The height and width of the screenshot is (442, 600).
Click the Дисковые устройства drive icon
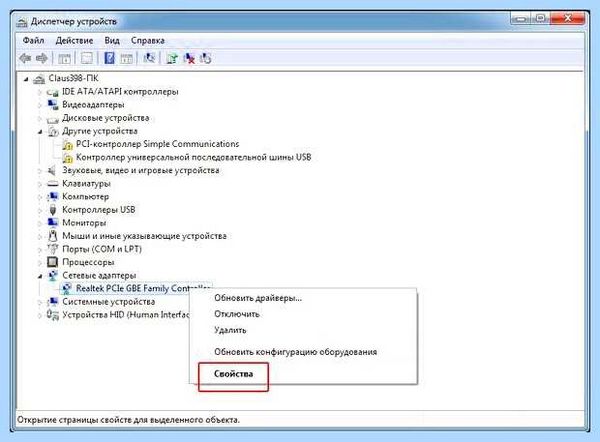(52, 119)
